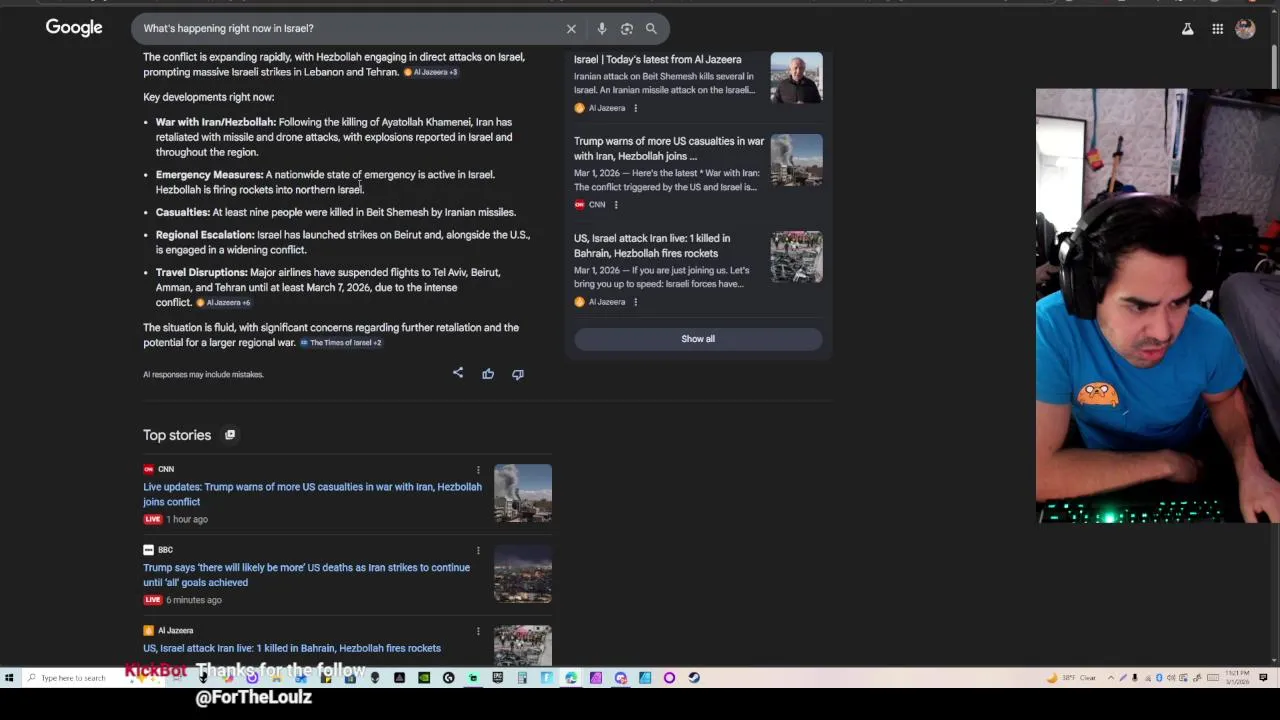Viewport: 1280px width, 720px height.
Task: Open Search Labs flask icon
Action: coord(1187,29)
